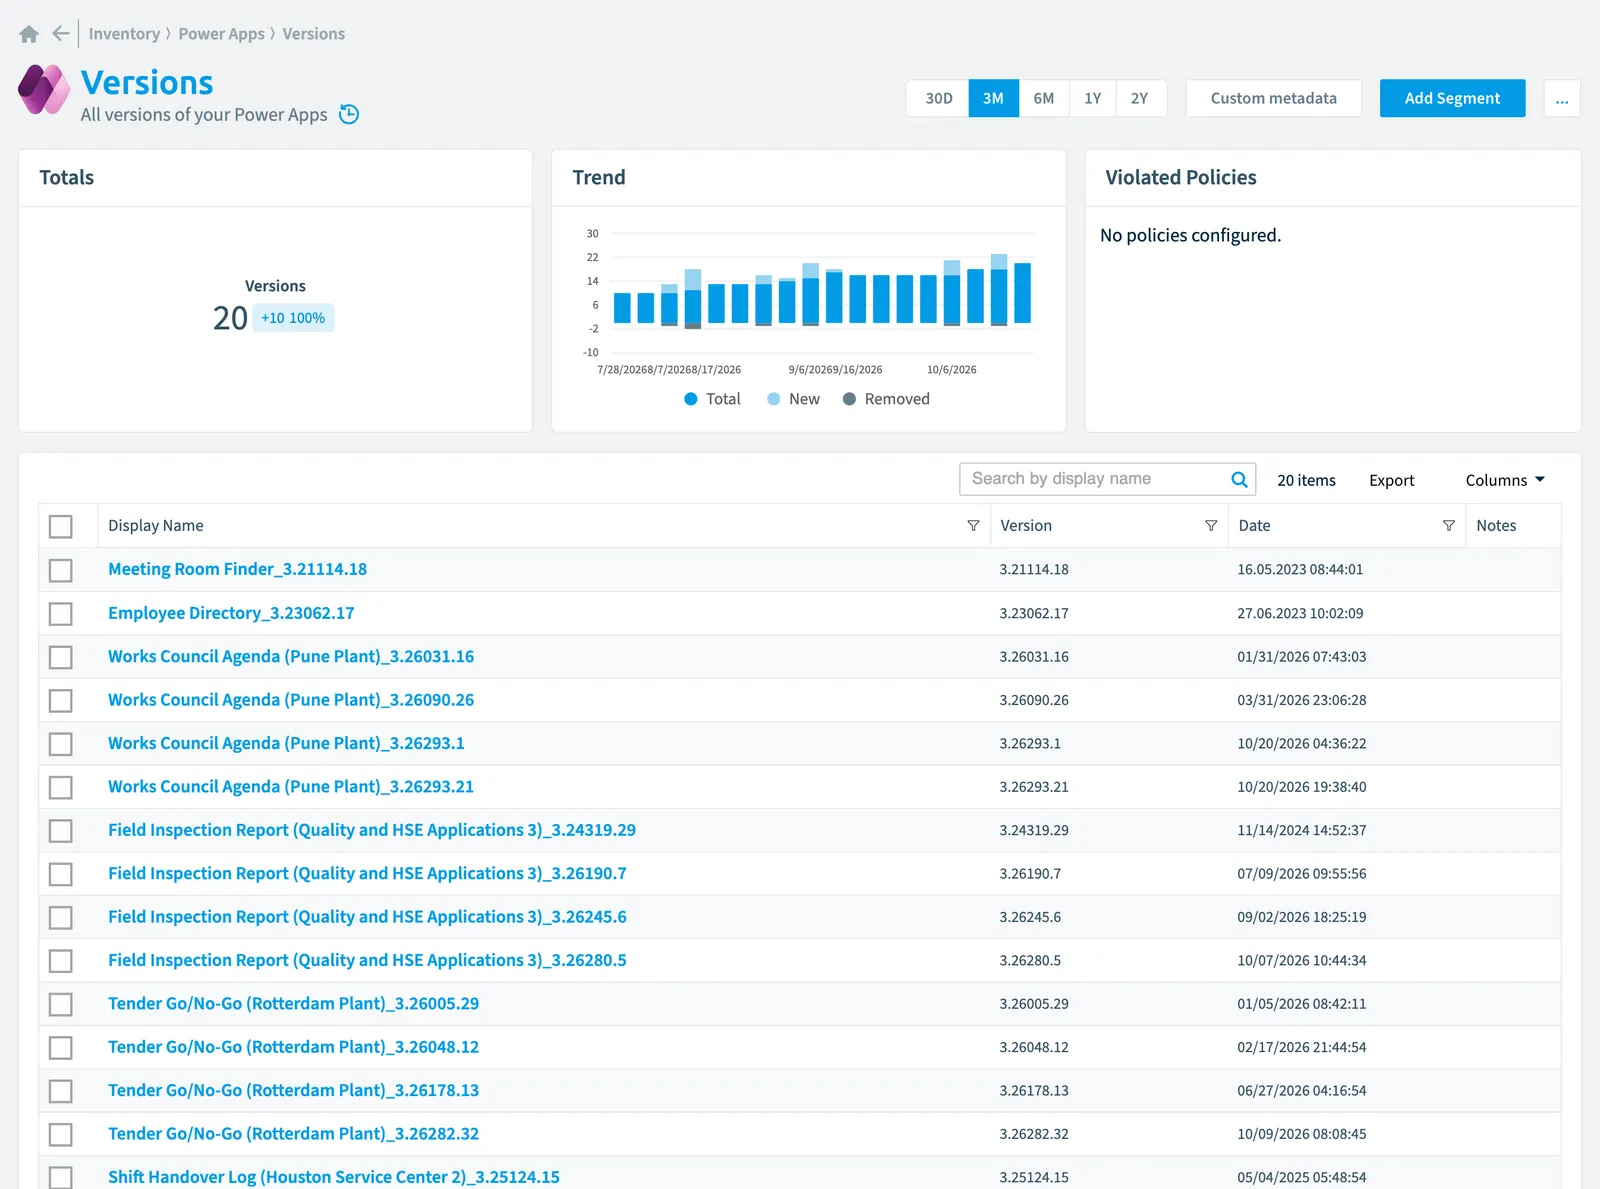Go to the home icon
Screen dimensions: 1600x1189
pyautogui.click(x=29, y=34)
